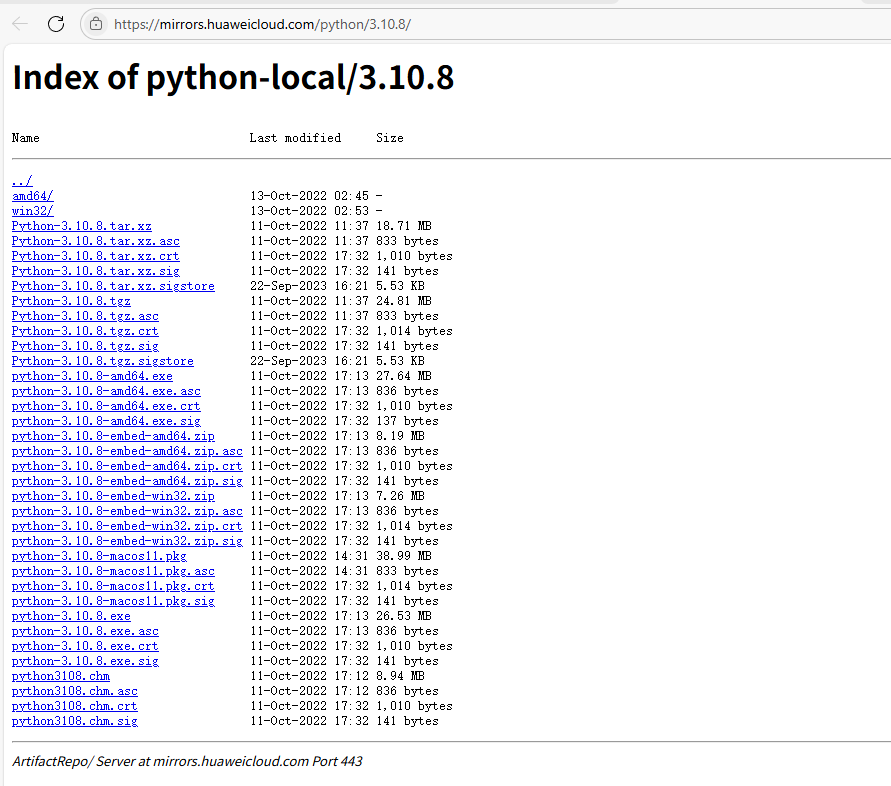Viewport: 891px width, 786px height.
Task: Open python-3.10.8-embed-win32.zip.sig link
Action: tap(127, 541)
